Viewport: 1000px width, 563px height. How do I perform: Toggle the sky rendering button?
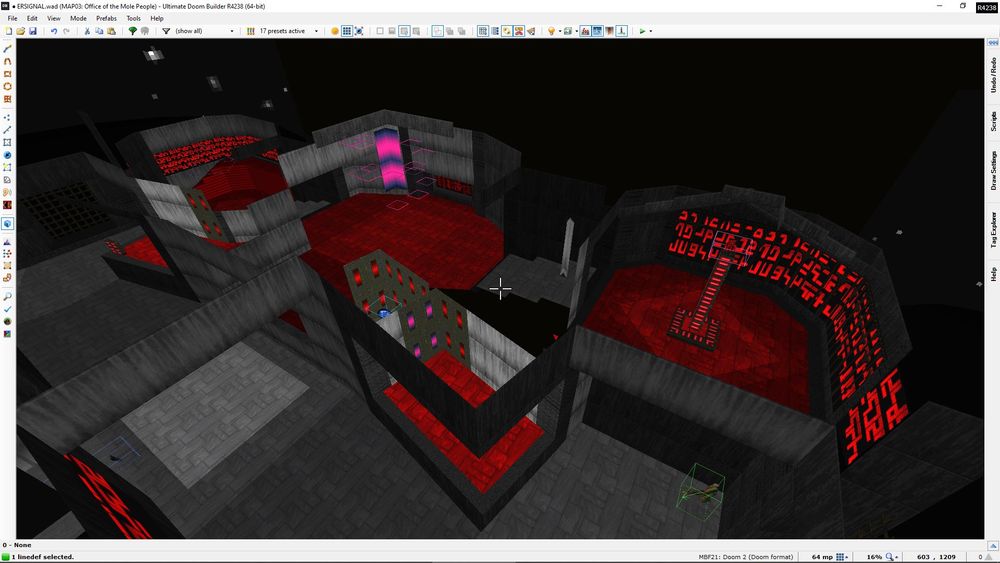coord(598,31)
